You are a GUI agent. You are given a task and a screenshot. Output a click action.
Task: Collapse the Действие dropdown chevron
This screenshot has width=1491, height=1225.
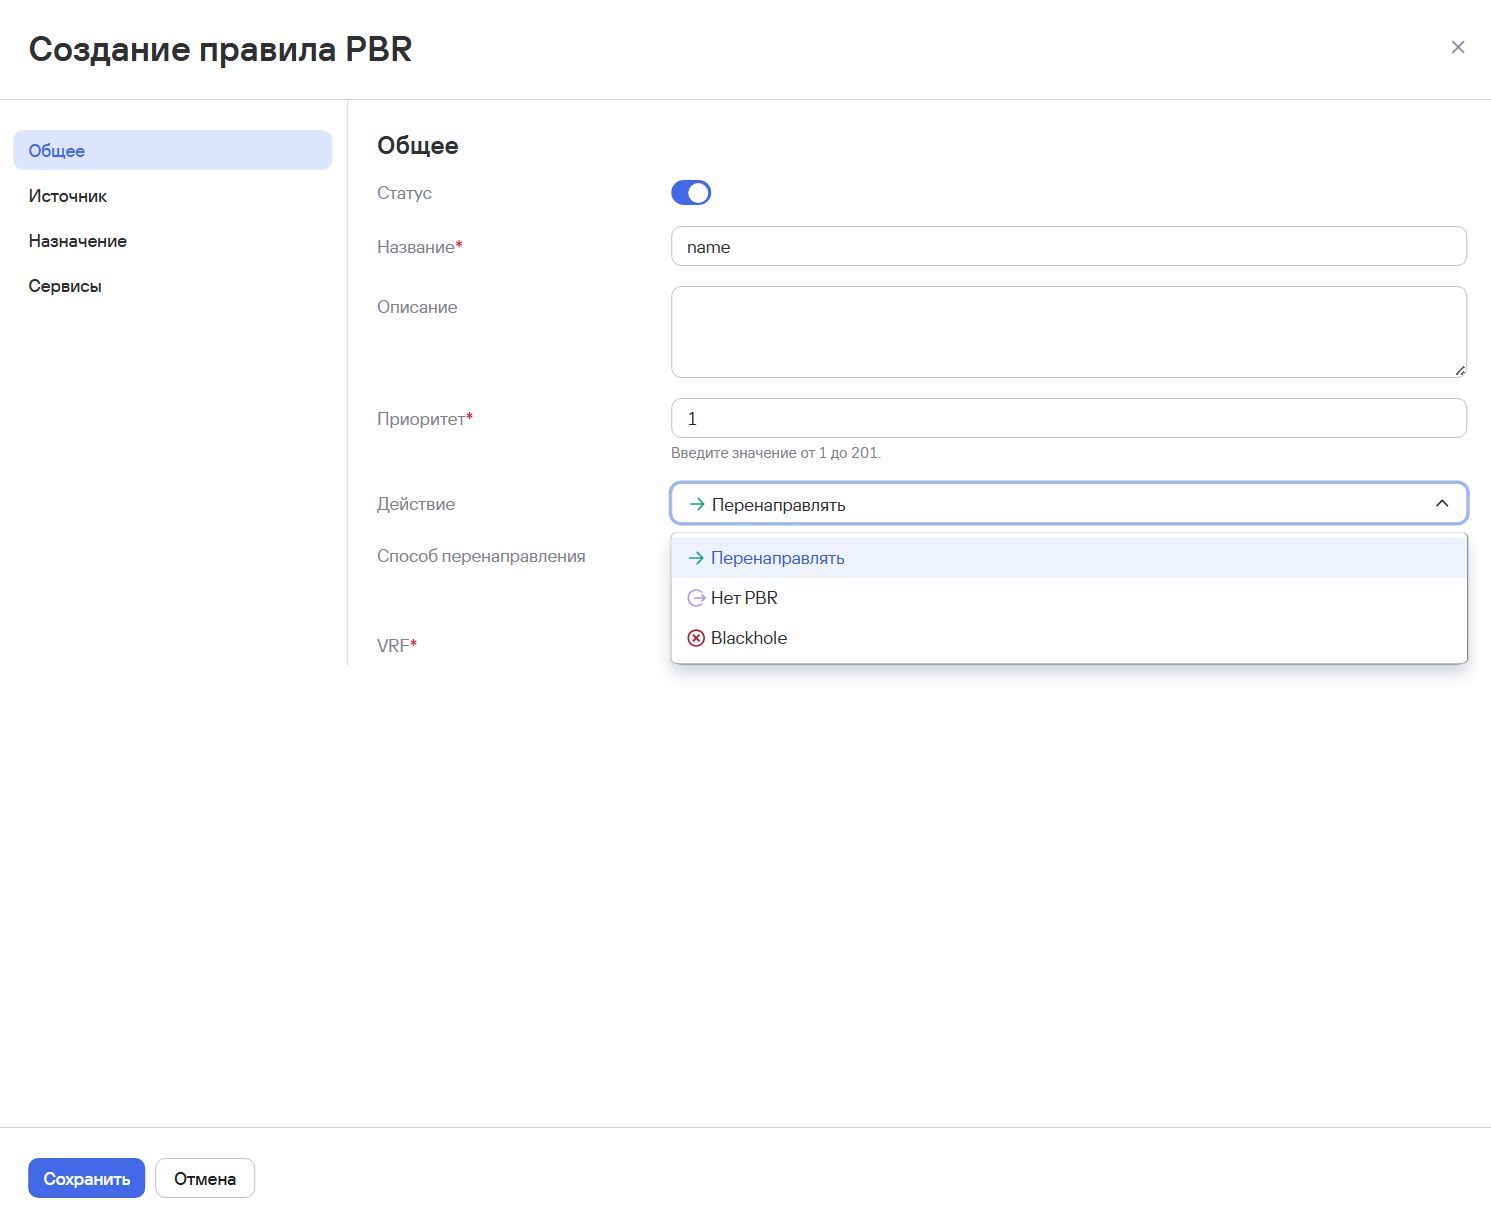pos(1442,504)
